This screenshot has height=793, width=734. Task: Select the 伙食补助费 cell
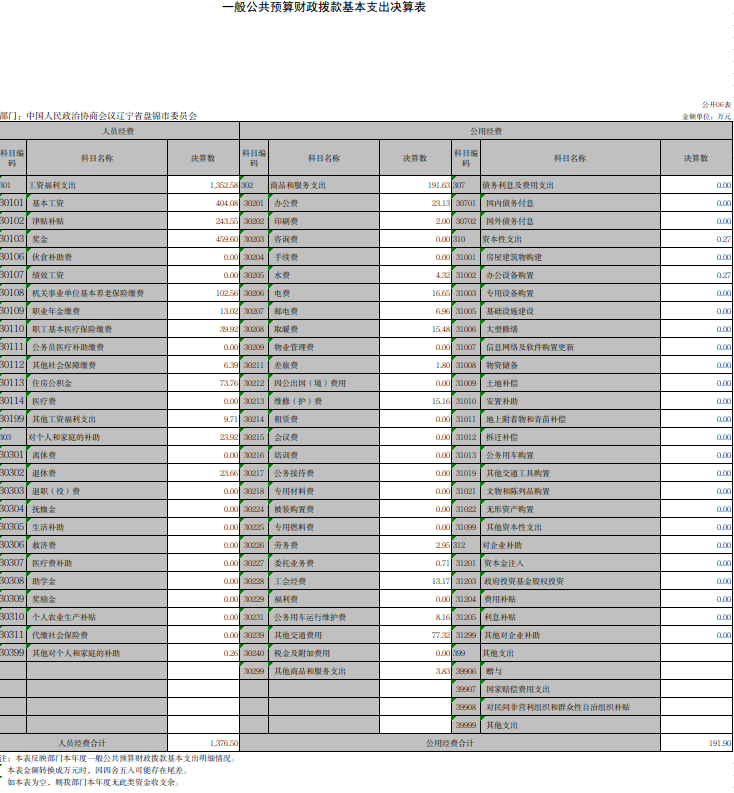97,257
